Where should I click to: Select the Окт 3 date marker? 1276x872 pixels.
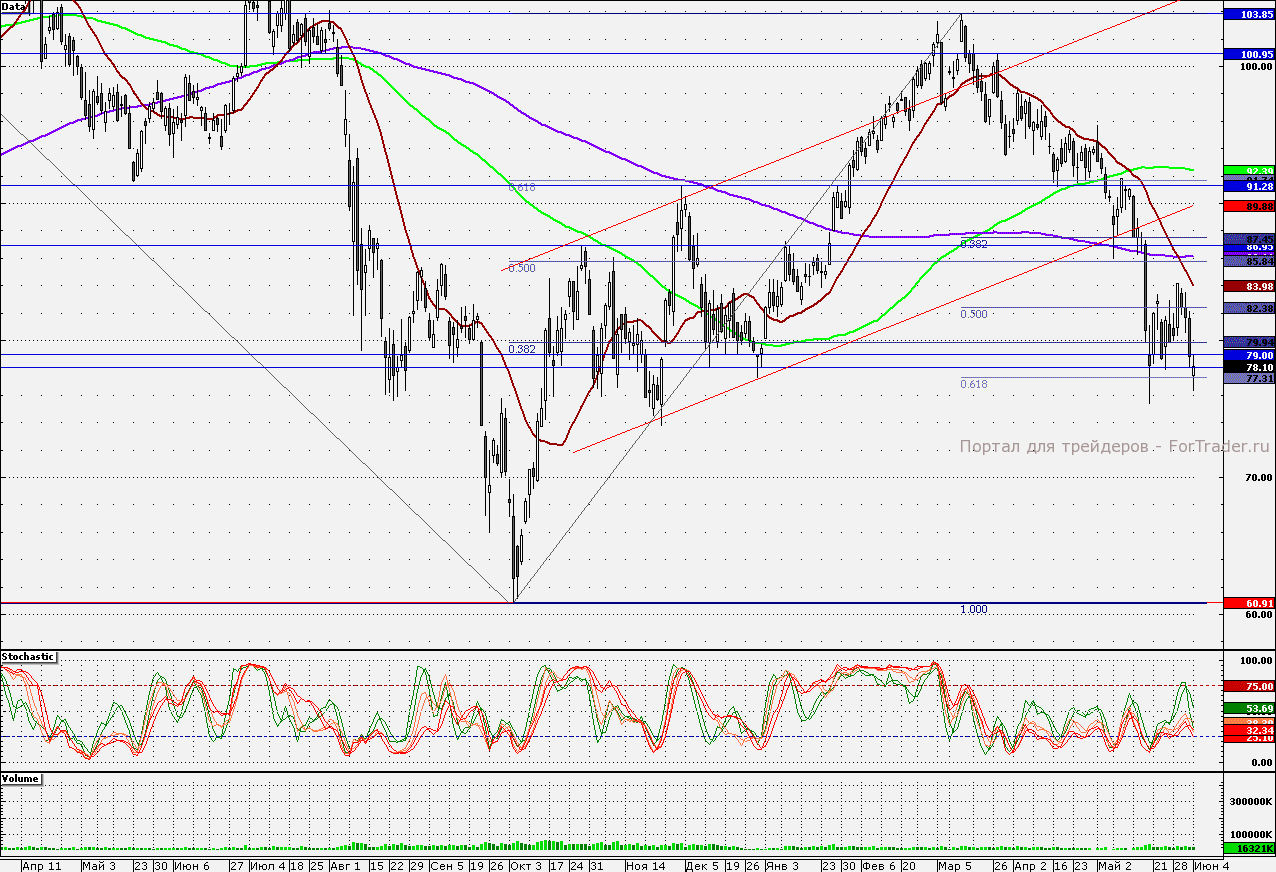coord(525,865)
